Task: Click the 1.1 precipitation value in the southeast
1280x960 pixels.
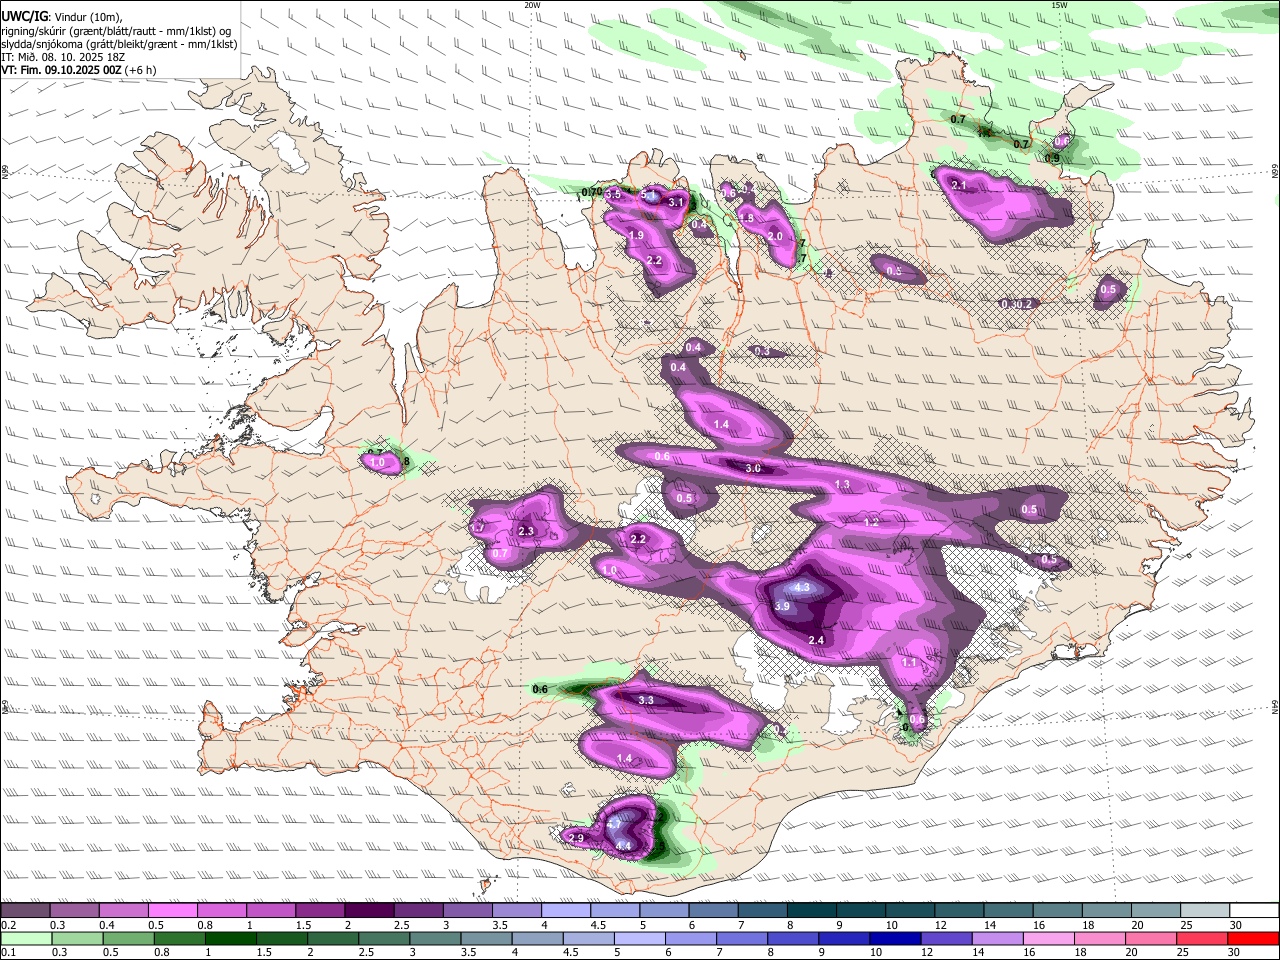Action: [x=909, y=662]
